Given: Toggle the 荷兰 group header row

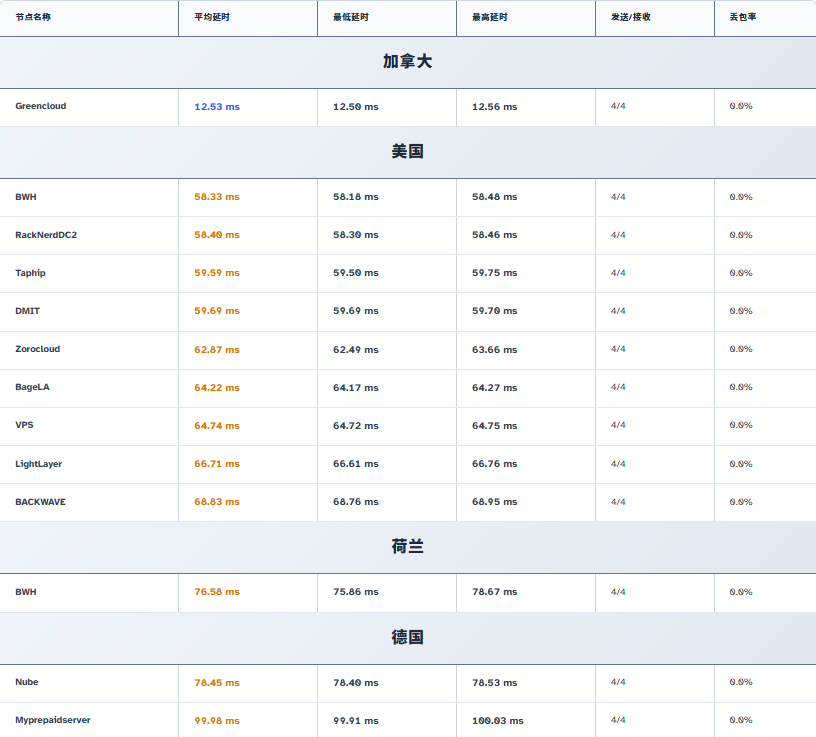Looking at the screenshot, I should coord(407,547).
